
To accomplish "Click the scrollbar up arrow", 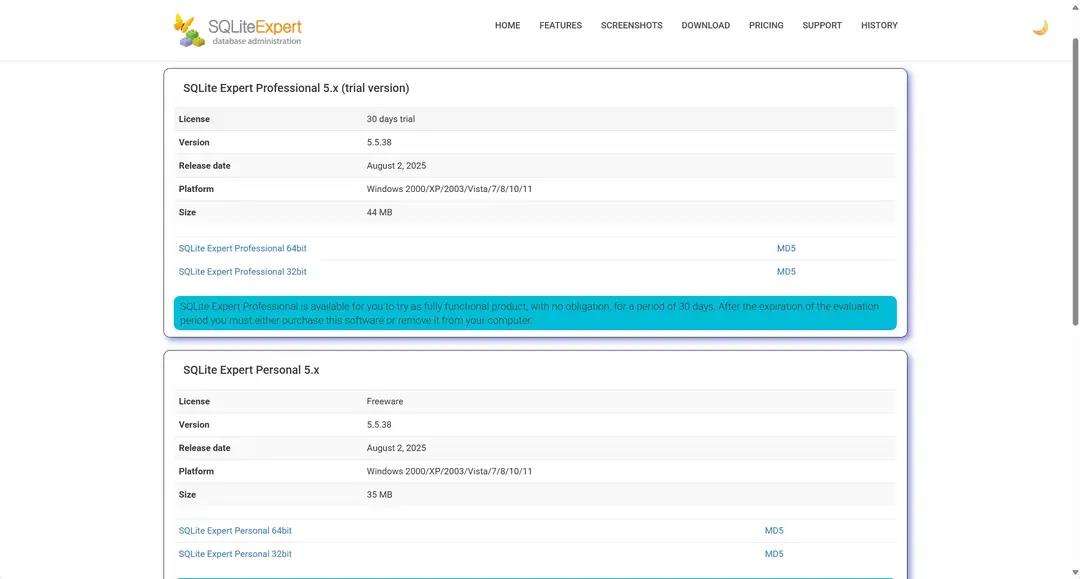I will 1074,6.
